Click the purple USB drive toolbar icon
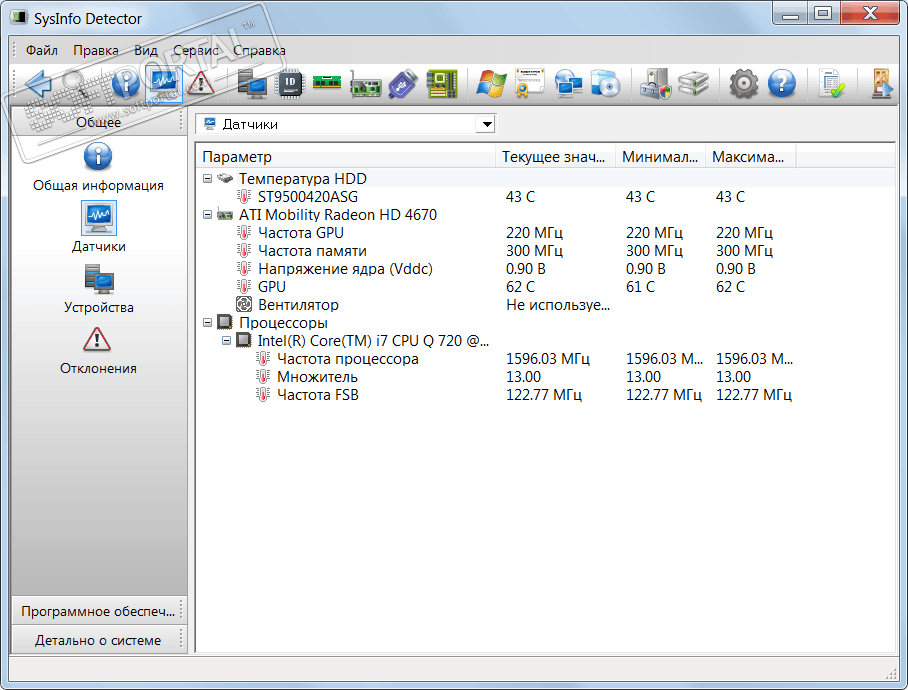This screenshot has width=908, height=690. 403,85
